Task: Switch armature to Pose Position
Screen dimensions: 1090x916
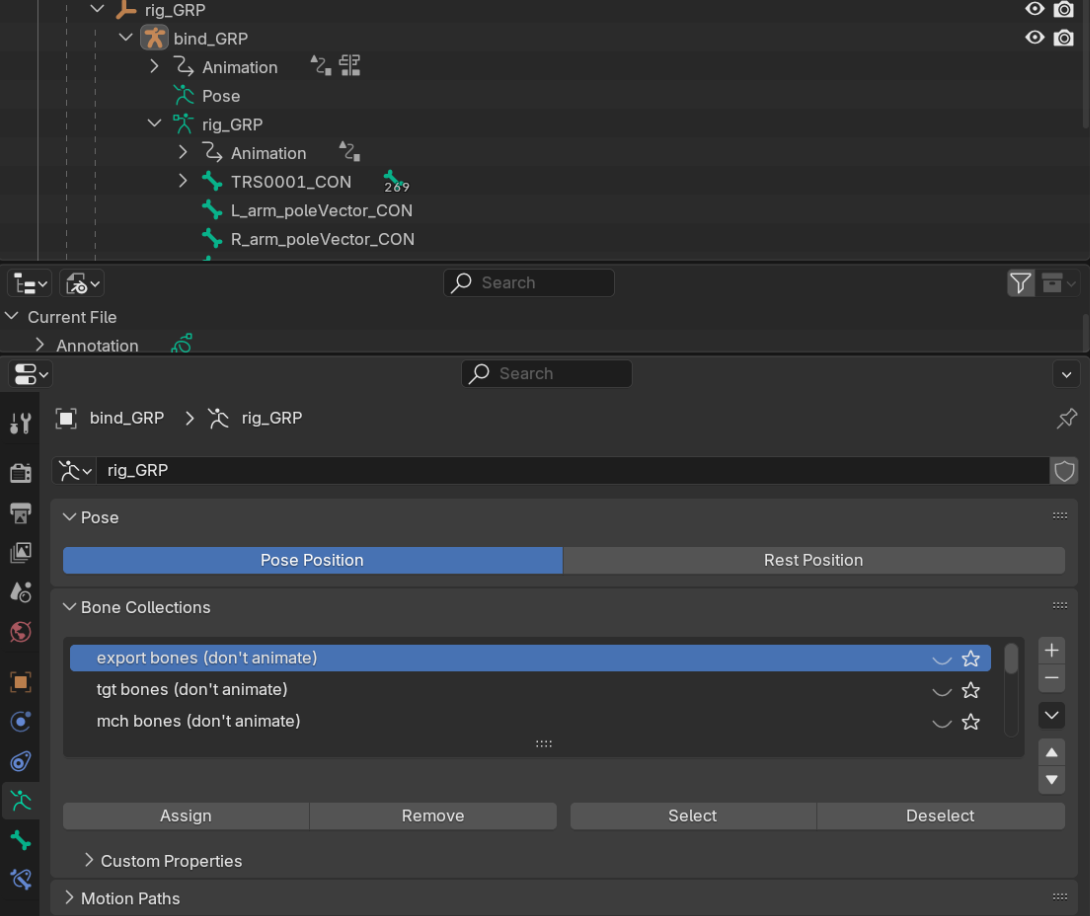Action: point(312,560)
